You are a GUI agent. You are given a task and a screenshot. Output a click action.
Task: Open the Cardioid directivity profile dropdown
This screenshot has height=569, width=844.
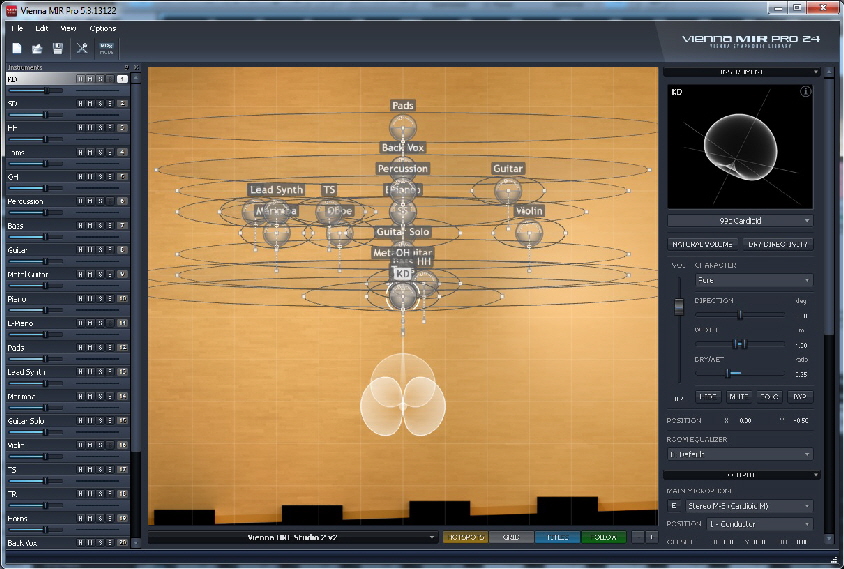pos(740,221)
